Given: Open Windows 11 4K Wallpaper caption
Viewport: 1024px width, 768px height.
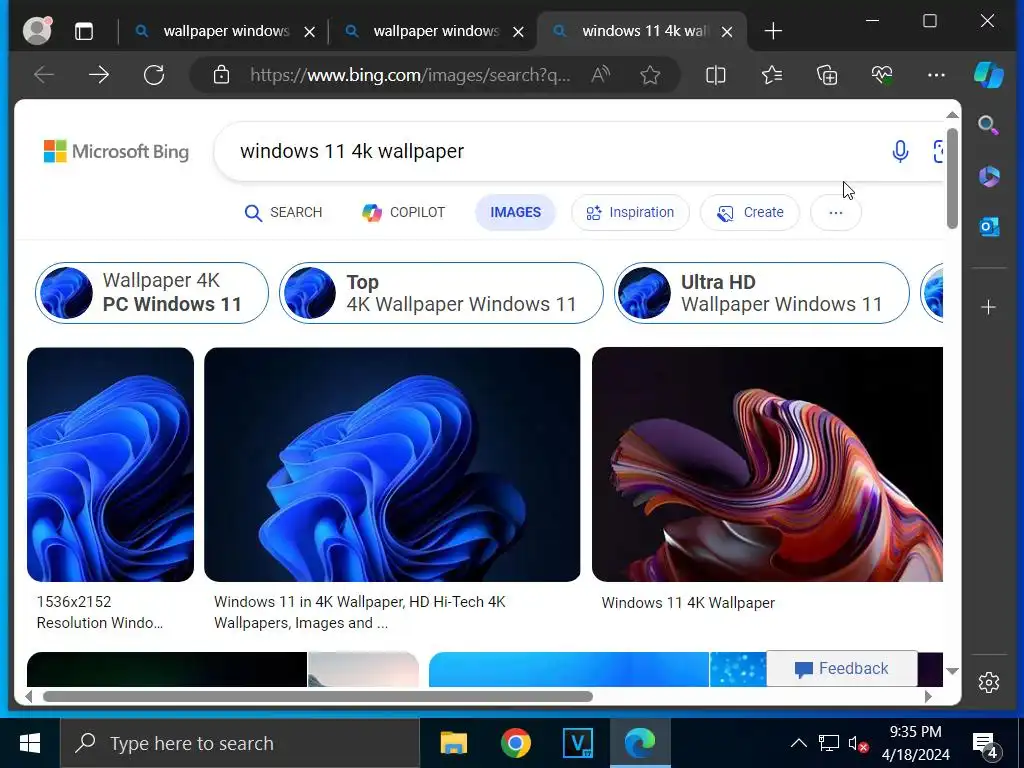Looking at the screenshot, I should point(688,603).
